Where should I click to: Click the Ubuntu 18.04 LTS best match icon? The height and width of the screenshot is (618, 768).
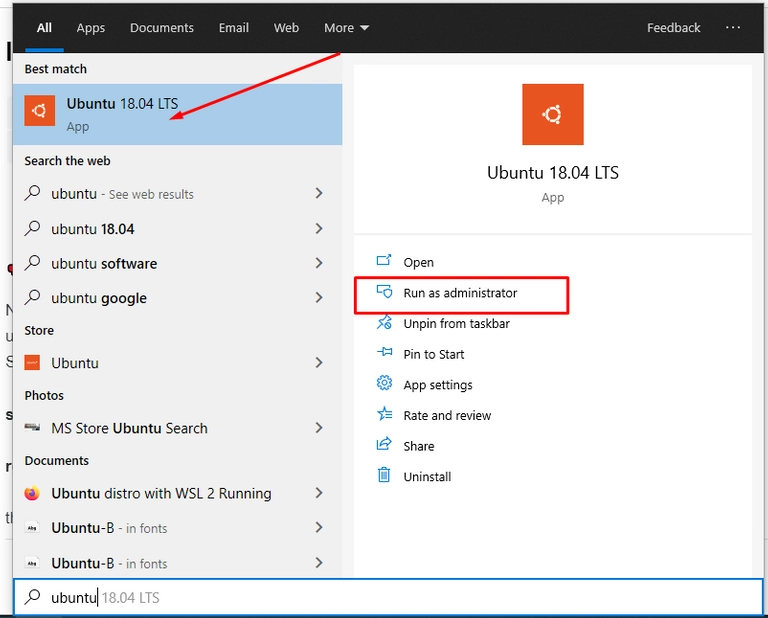tap(40, 111)
